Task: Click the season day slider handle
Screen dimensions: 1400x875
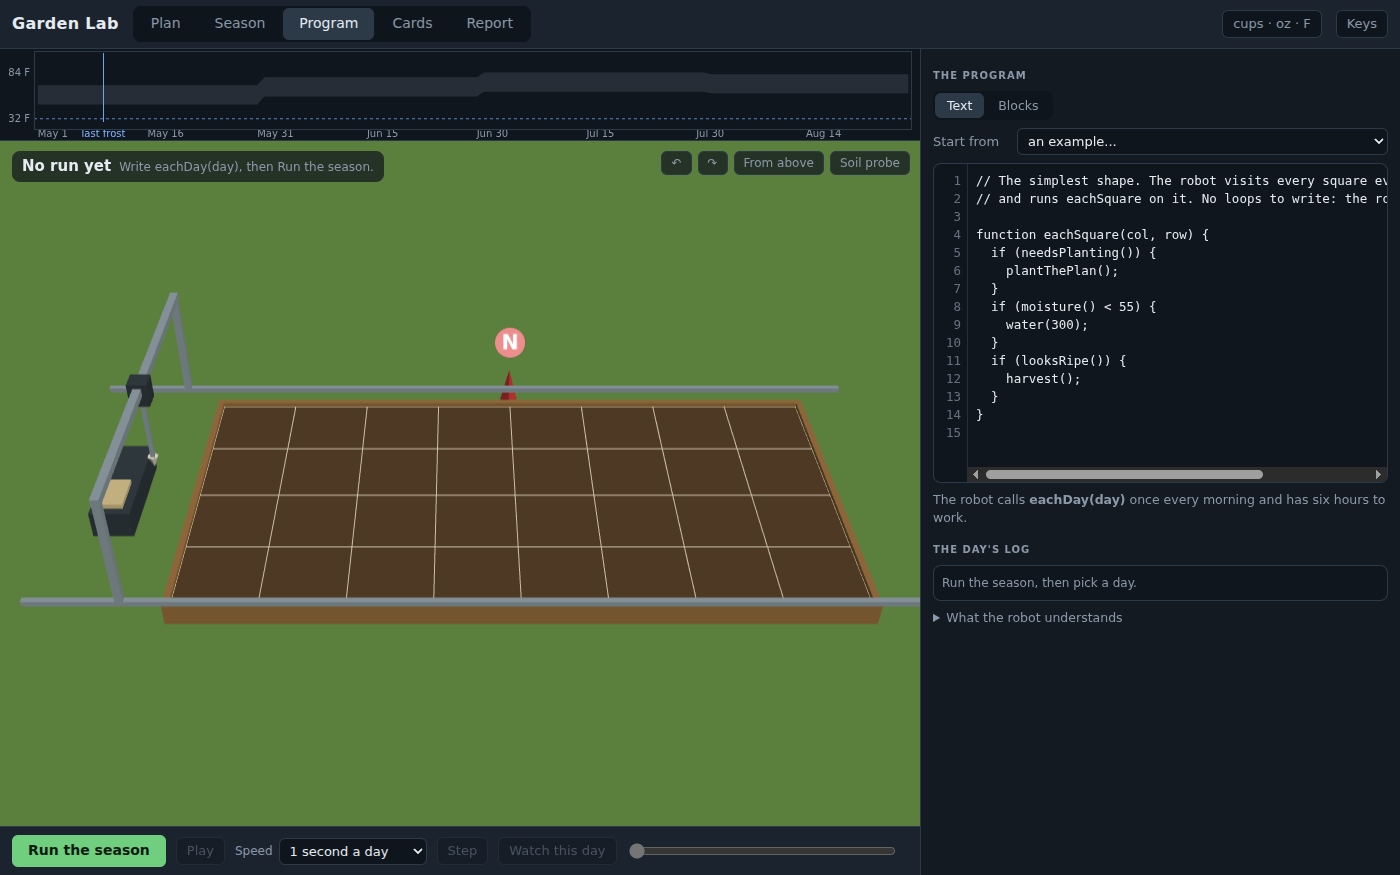Action: 637,851
